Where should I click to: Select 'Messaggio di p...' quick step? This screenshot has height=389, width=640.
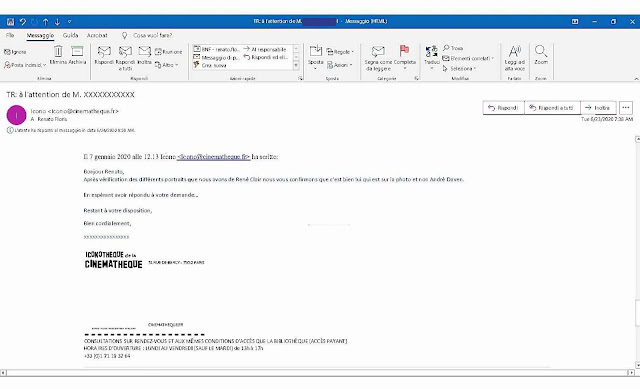tap(217, 58)
